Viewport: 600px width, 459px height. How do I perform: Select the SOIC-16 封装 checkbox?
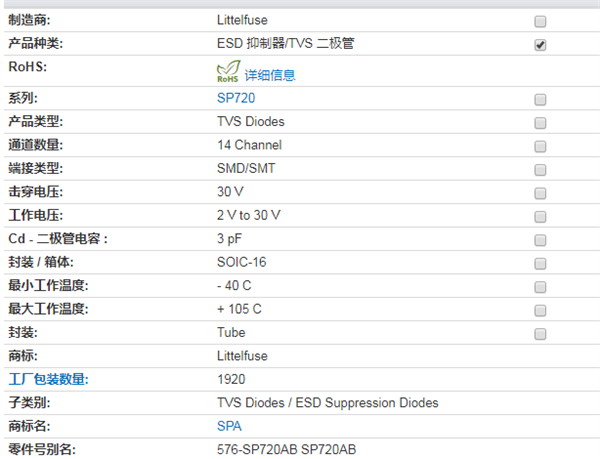pyautogui.click(x=540, y=264)
